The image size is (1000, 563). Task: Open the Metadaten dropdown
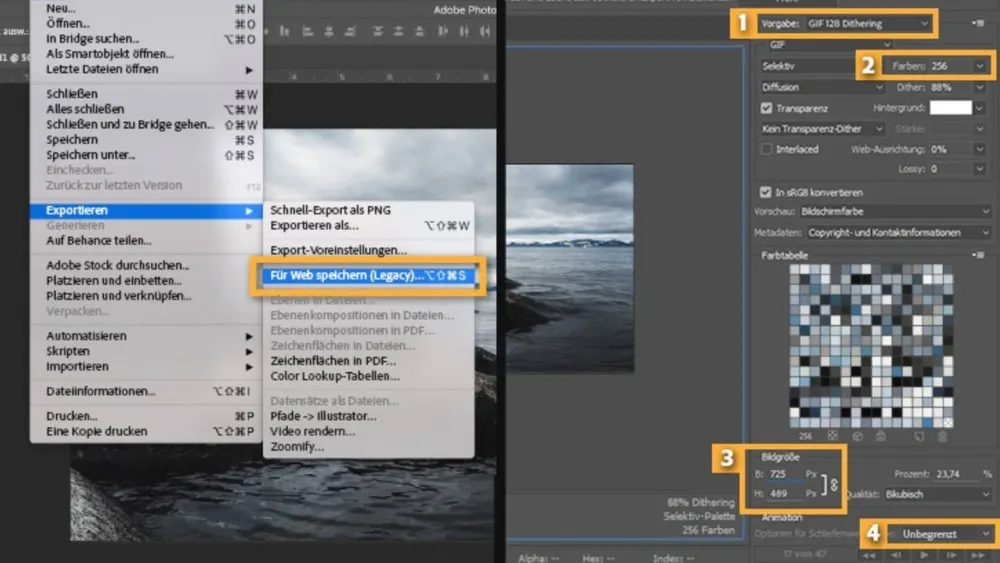(899, 233)
